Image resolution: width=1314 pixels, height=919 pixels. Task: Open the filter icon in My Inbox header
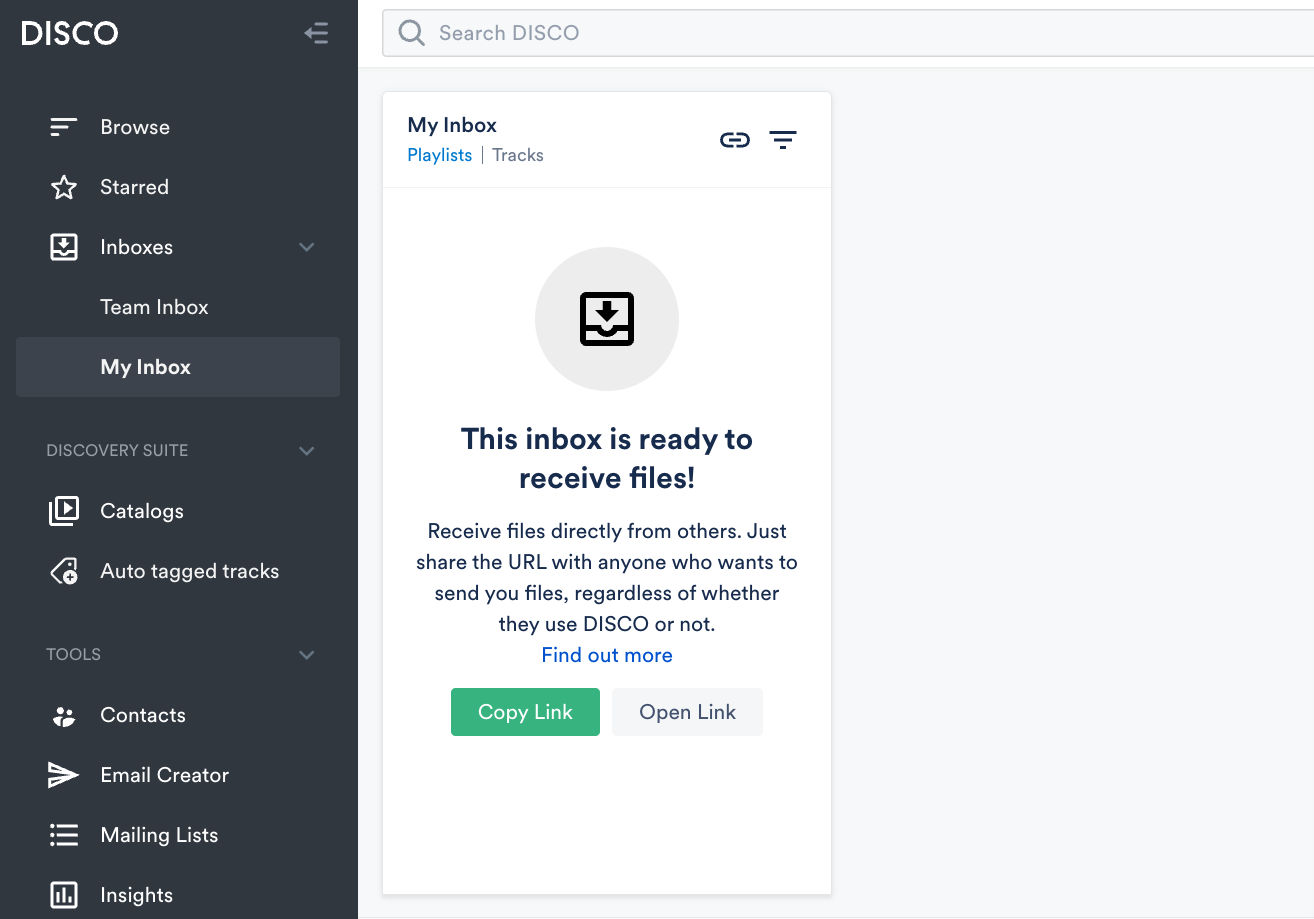tap(783, 140)
